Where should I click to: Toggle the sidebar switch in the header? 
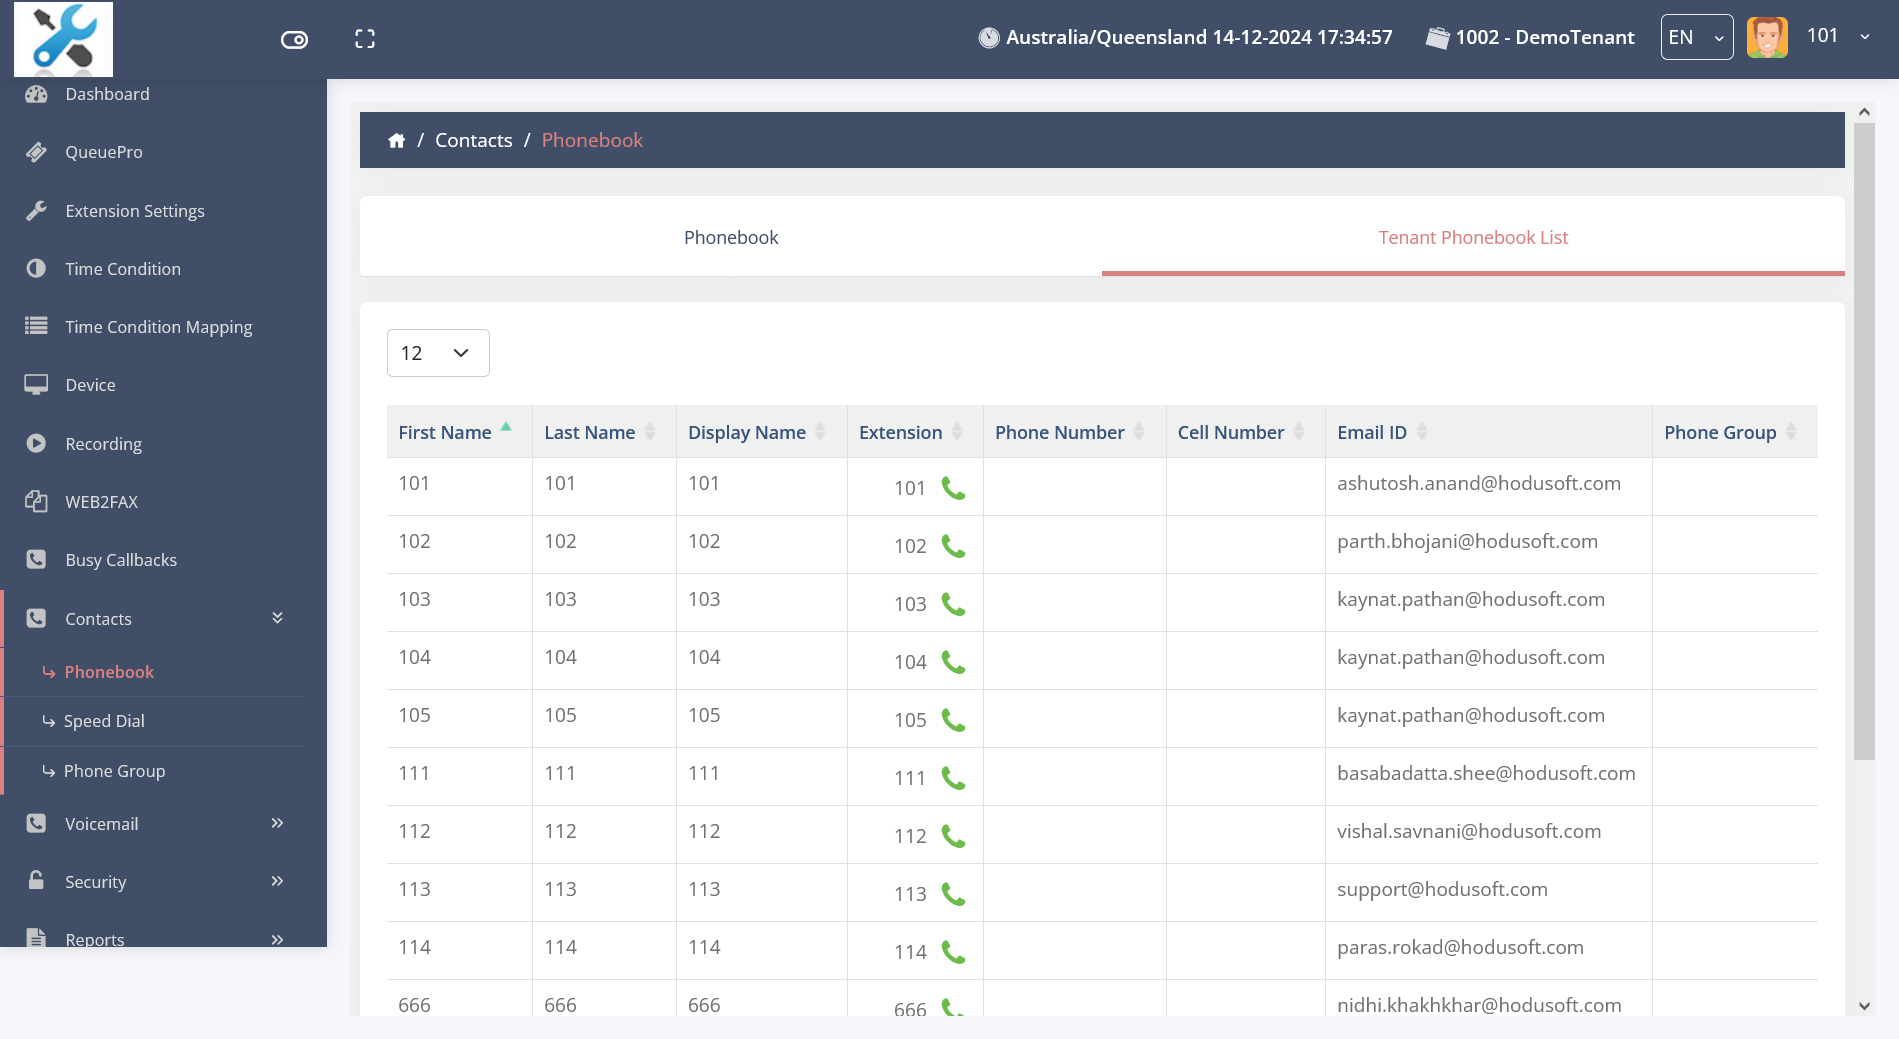(x=294, y=40)
